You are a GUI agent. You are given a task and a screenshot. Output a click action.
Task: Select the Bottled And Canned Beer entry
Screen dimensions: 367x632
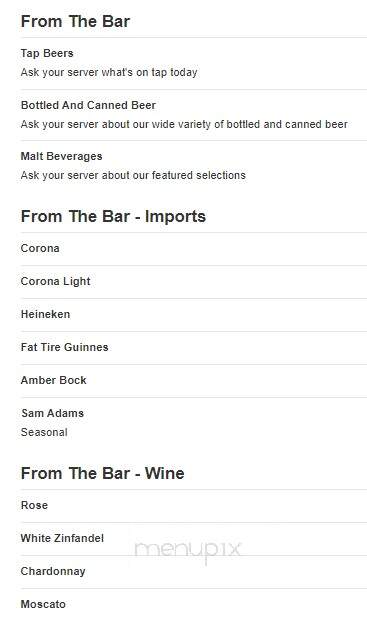click(88, 105)
